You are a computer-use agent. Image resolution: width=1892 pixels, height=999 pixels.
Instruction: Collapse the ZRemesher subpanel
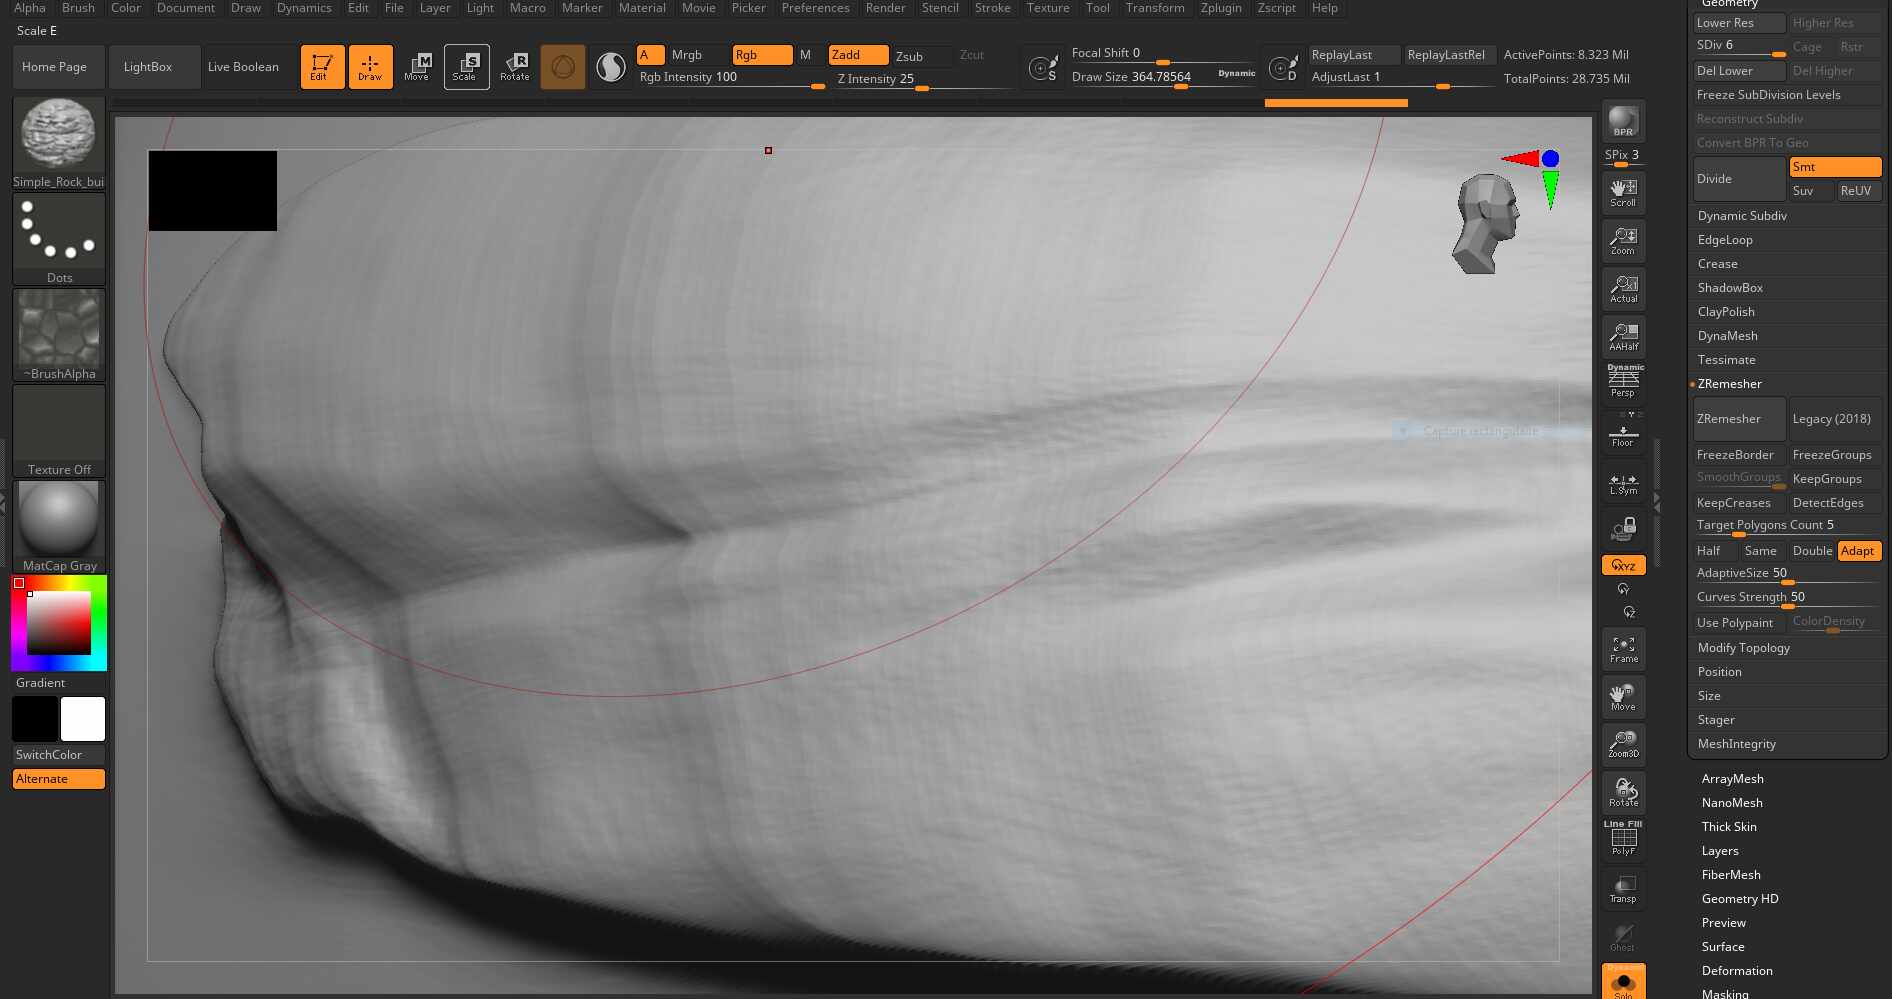1730,383
